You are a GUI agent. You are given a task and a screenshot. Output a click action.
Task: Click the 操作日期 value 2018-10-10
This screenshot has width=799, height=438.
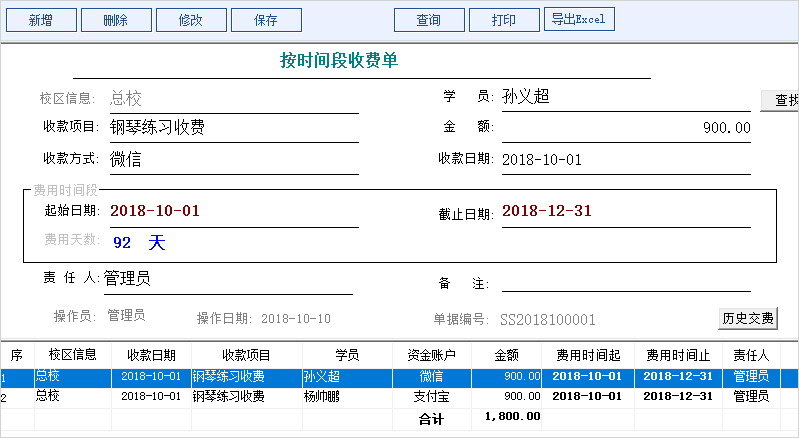click(296, 319)
